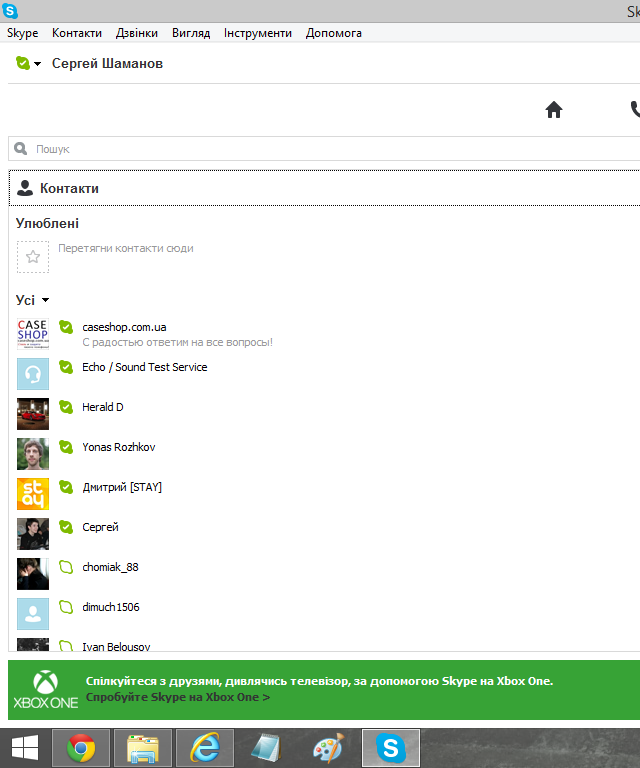Open the Дзвінки menu
Screen dimensions: 640x768
137,33
